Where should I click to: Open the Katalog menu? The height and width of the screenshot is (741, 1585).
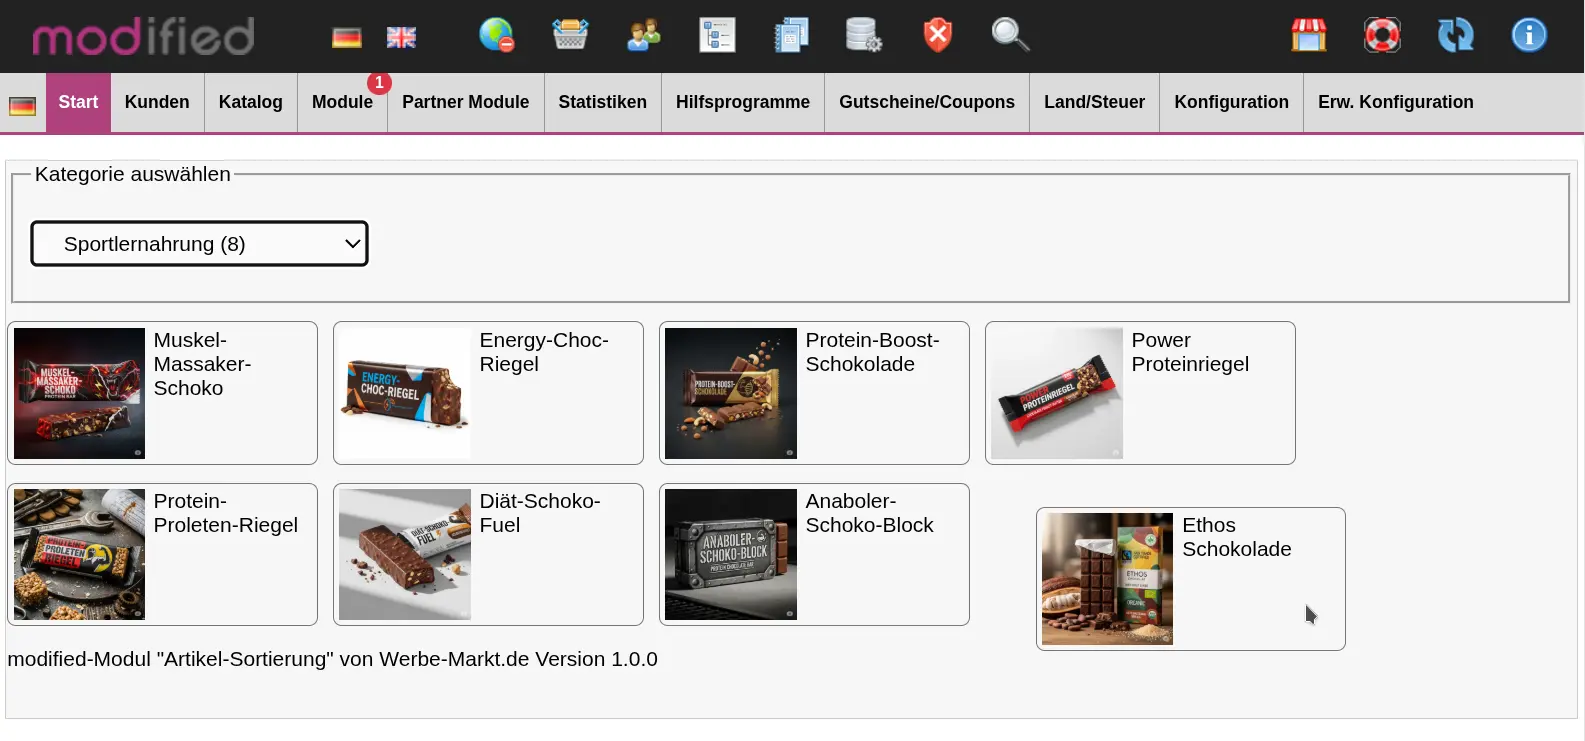250,102
